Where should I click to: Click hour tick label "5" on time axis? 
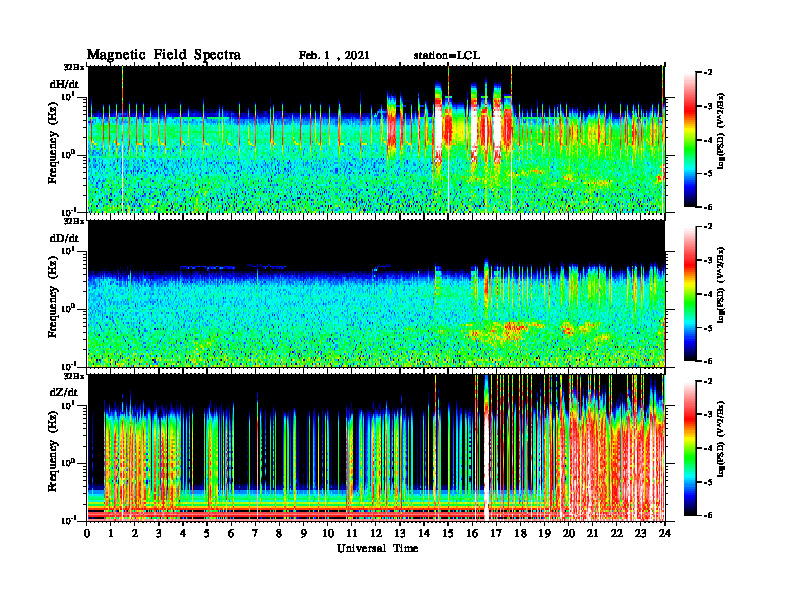coord(207,533)
